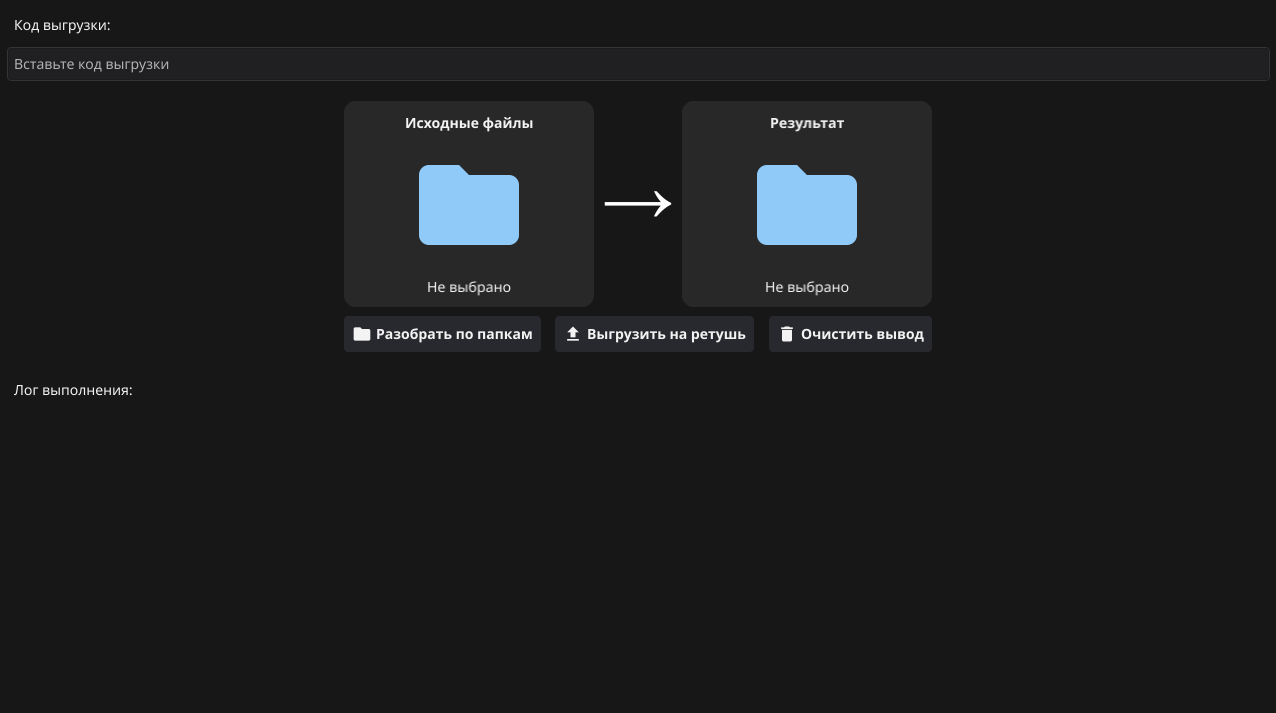Click the Исходные файлы blue folder icon

tap(468, 205)
